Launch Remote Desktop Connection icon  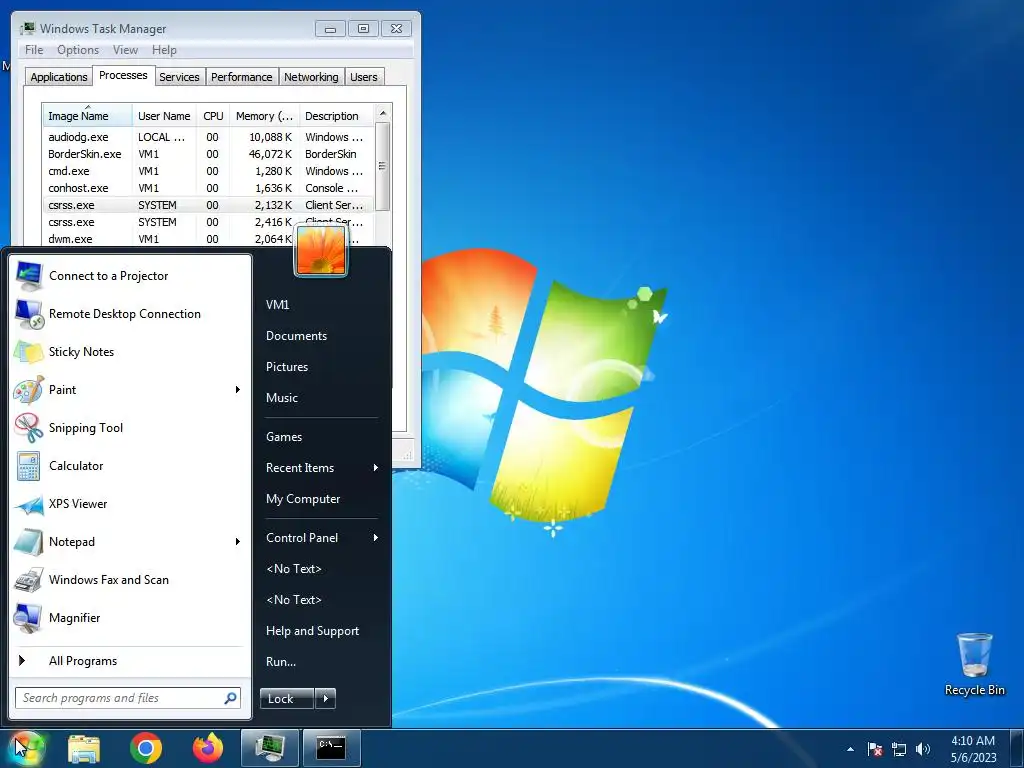click(x=29, y=313)
